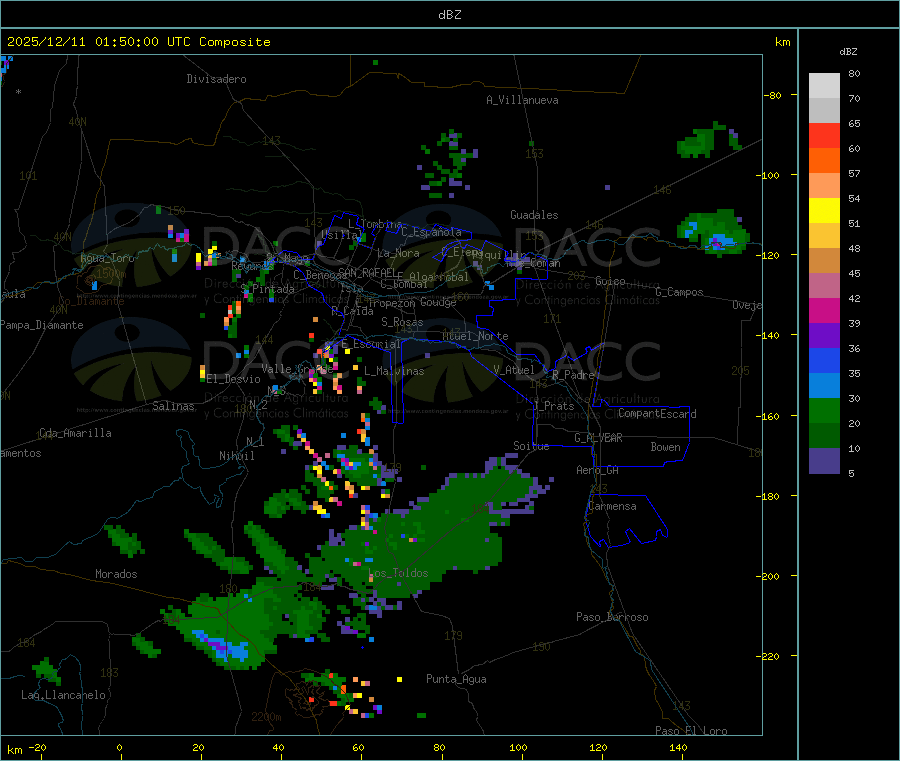Click the 'dBZ' title in the top bar
This screenshot has height=761, width=900.
(449, 14)
